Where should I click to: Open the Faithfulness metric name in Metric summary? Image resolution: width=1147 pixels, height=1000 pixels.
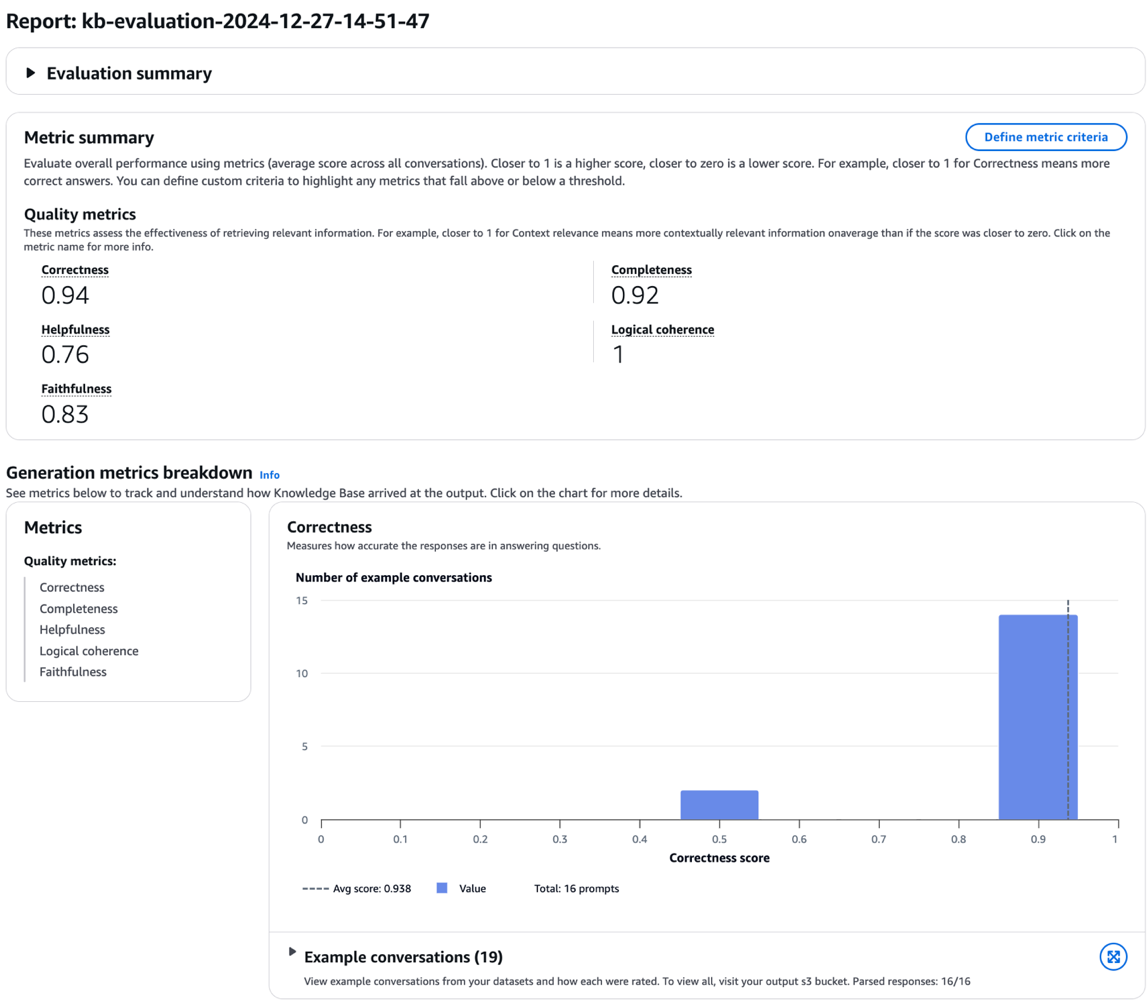coord(76,388)
